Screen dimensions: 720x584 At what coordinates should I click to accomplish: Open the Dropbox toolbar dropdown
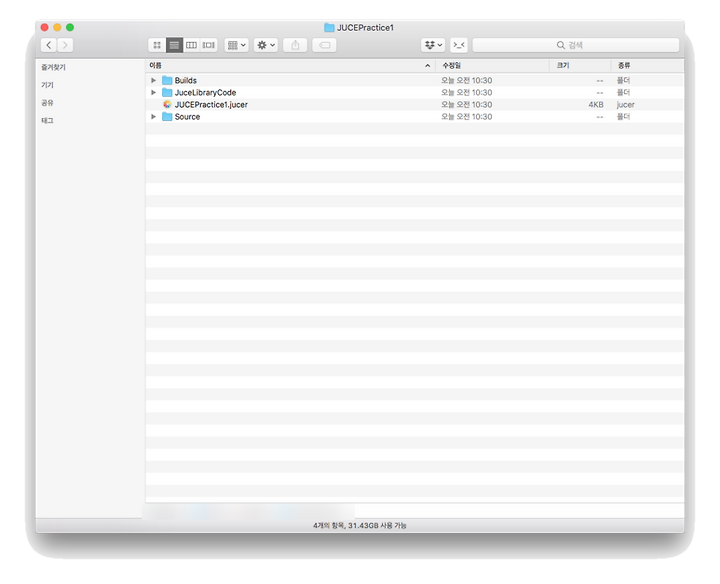[433, 45]
